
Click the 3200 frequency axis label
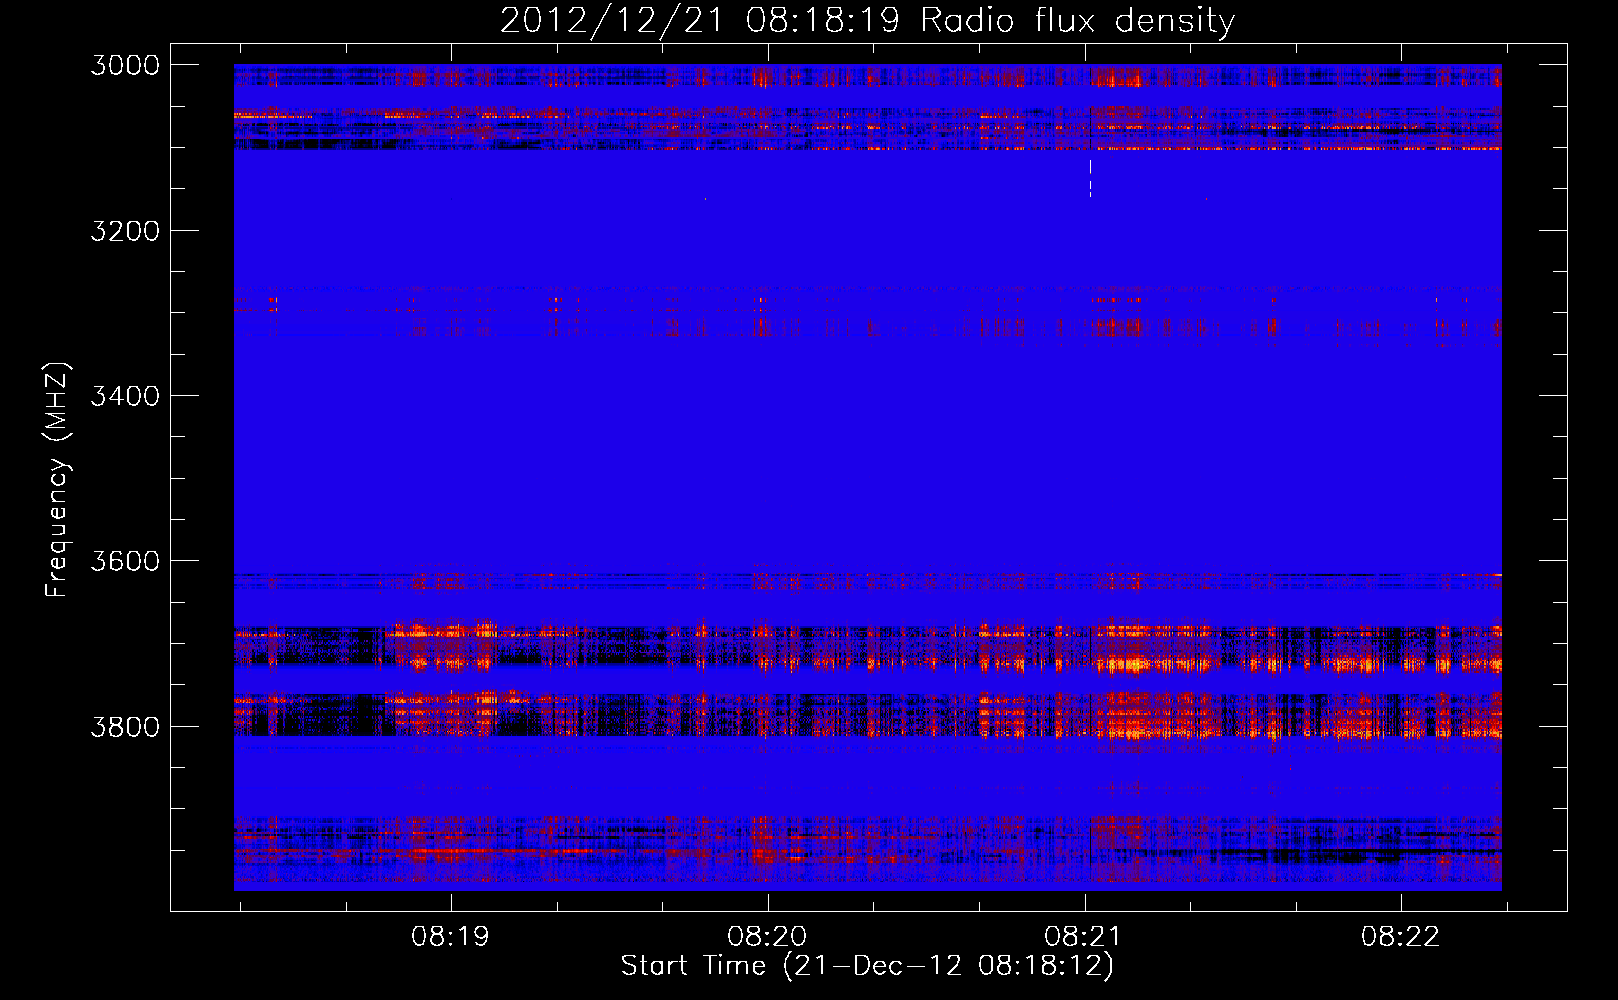pyautogui.click(x=124, y=231)
